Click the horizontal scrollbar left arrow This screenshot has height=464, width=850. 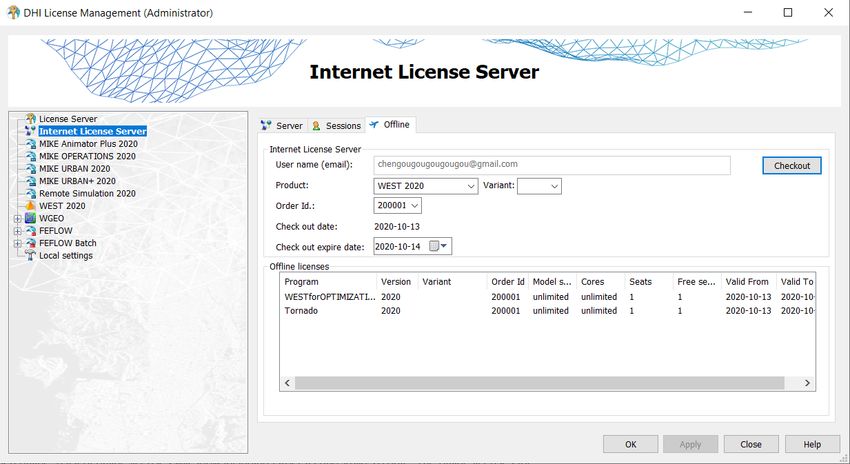pos(287,383)
